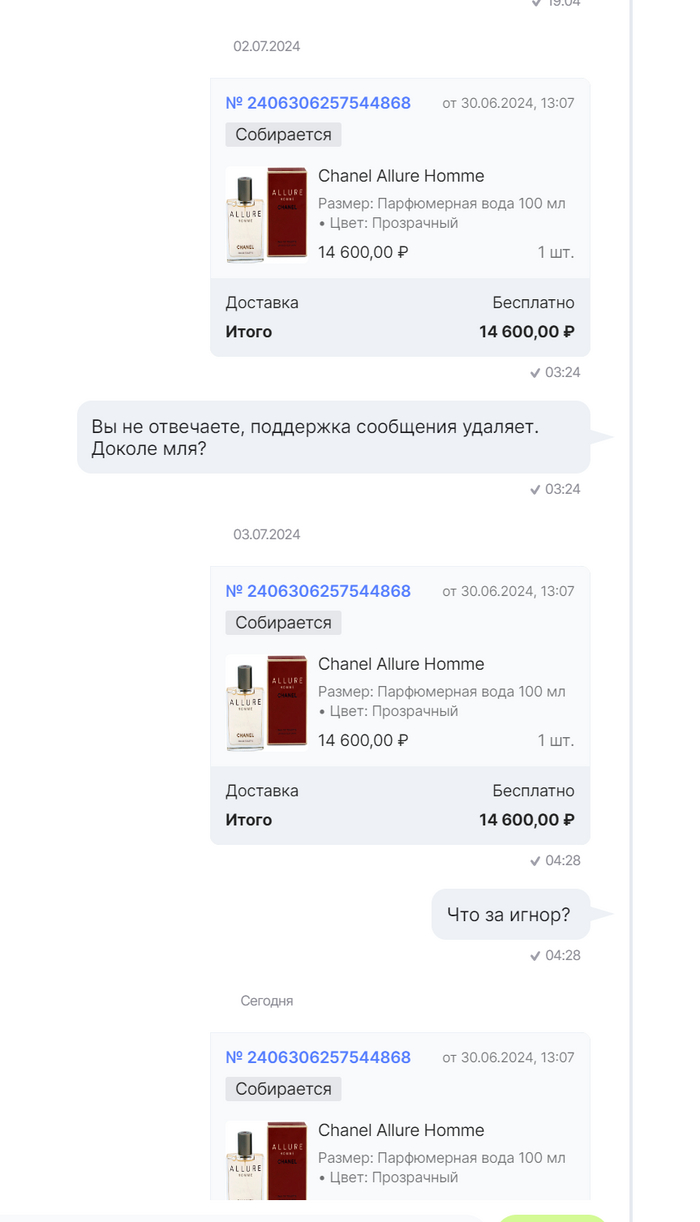
Task: Select Chanel Allure Homme title in 02.07.2024 card
Action: pos(401,176)
